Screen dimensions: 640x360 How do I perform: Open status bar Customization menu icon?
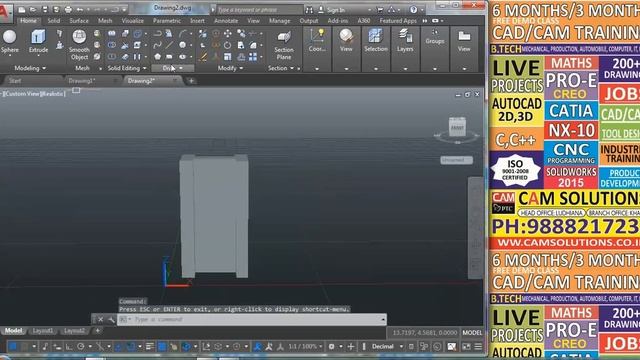[478, 347]
